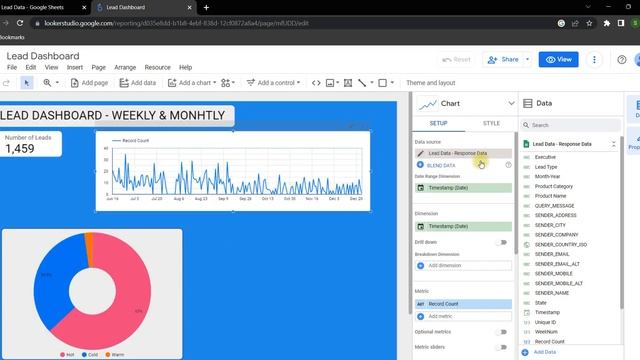640x360 pixels.
Task: Select the Dimension Timestamp (Date) field
Action: click(x=463, y=226)
